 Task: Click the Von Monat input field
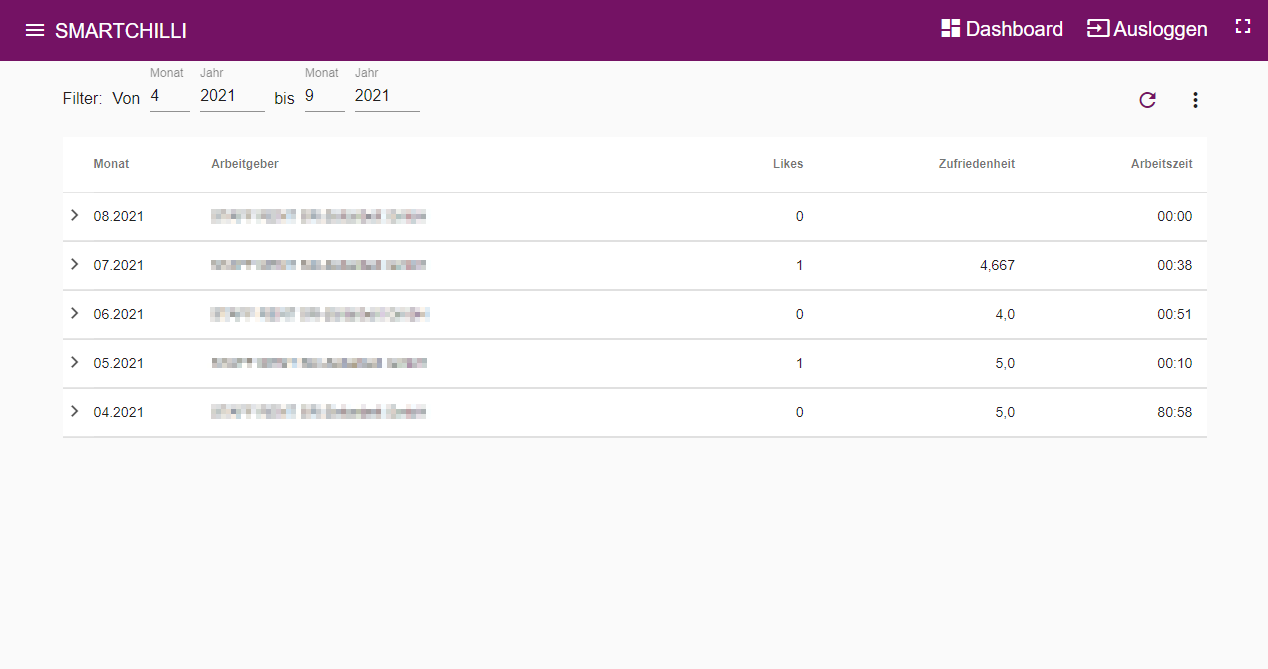pyautogui.click(x=170, y=96)
